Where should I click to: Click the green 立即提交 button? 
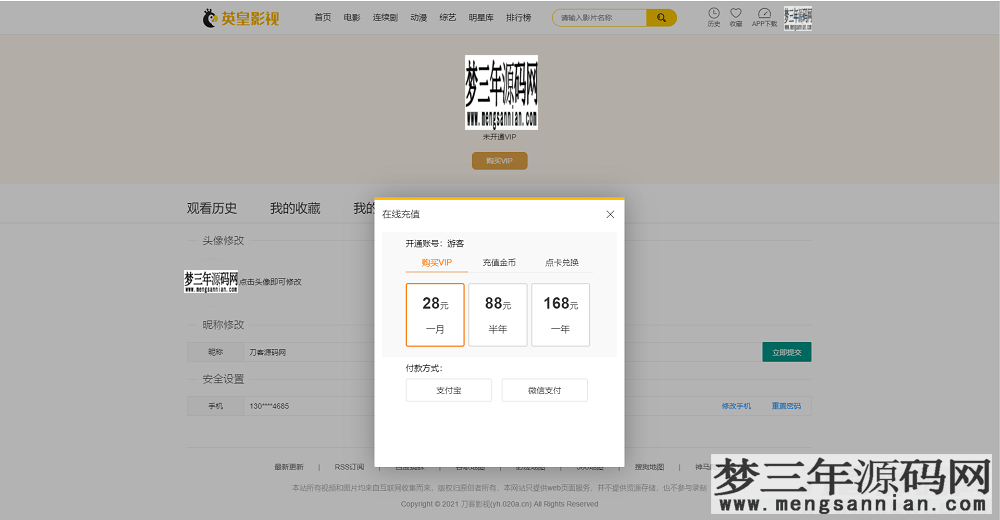point(787,352)
